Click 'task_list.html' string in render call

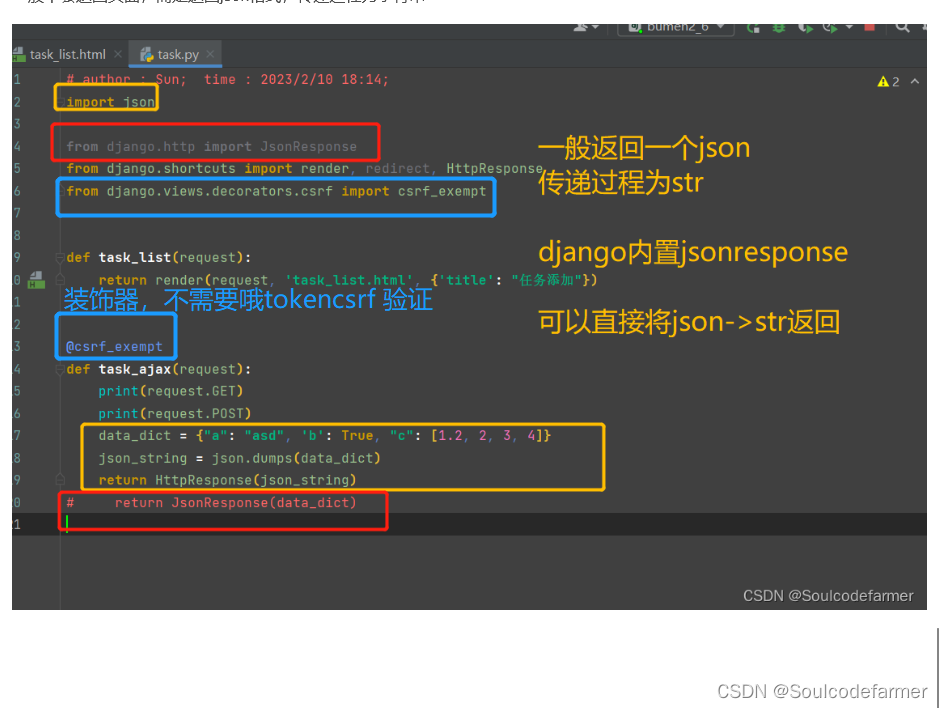349,280
